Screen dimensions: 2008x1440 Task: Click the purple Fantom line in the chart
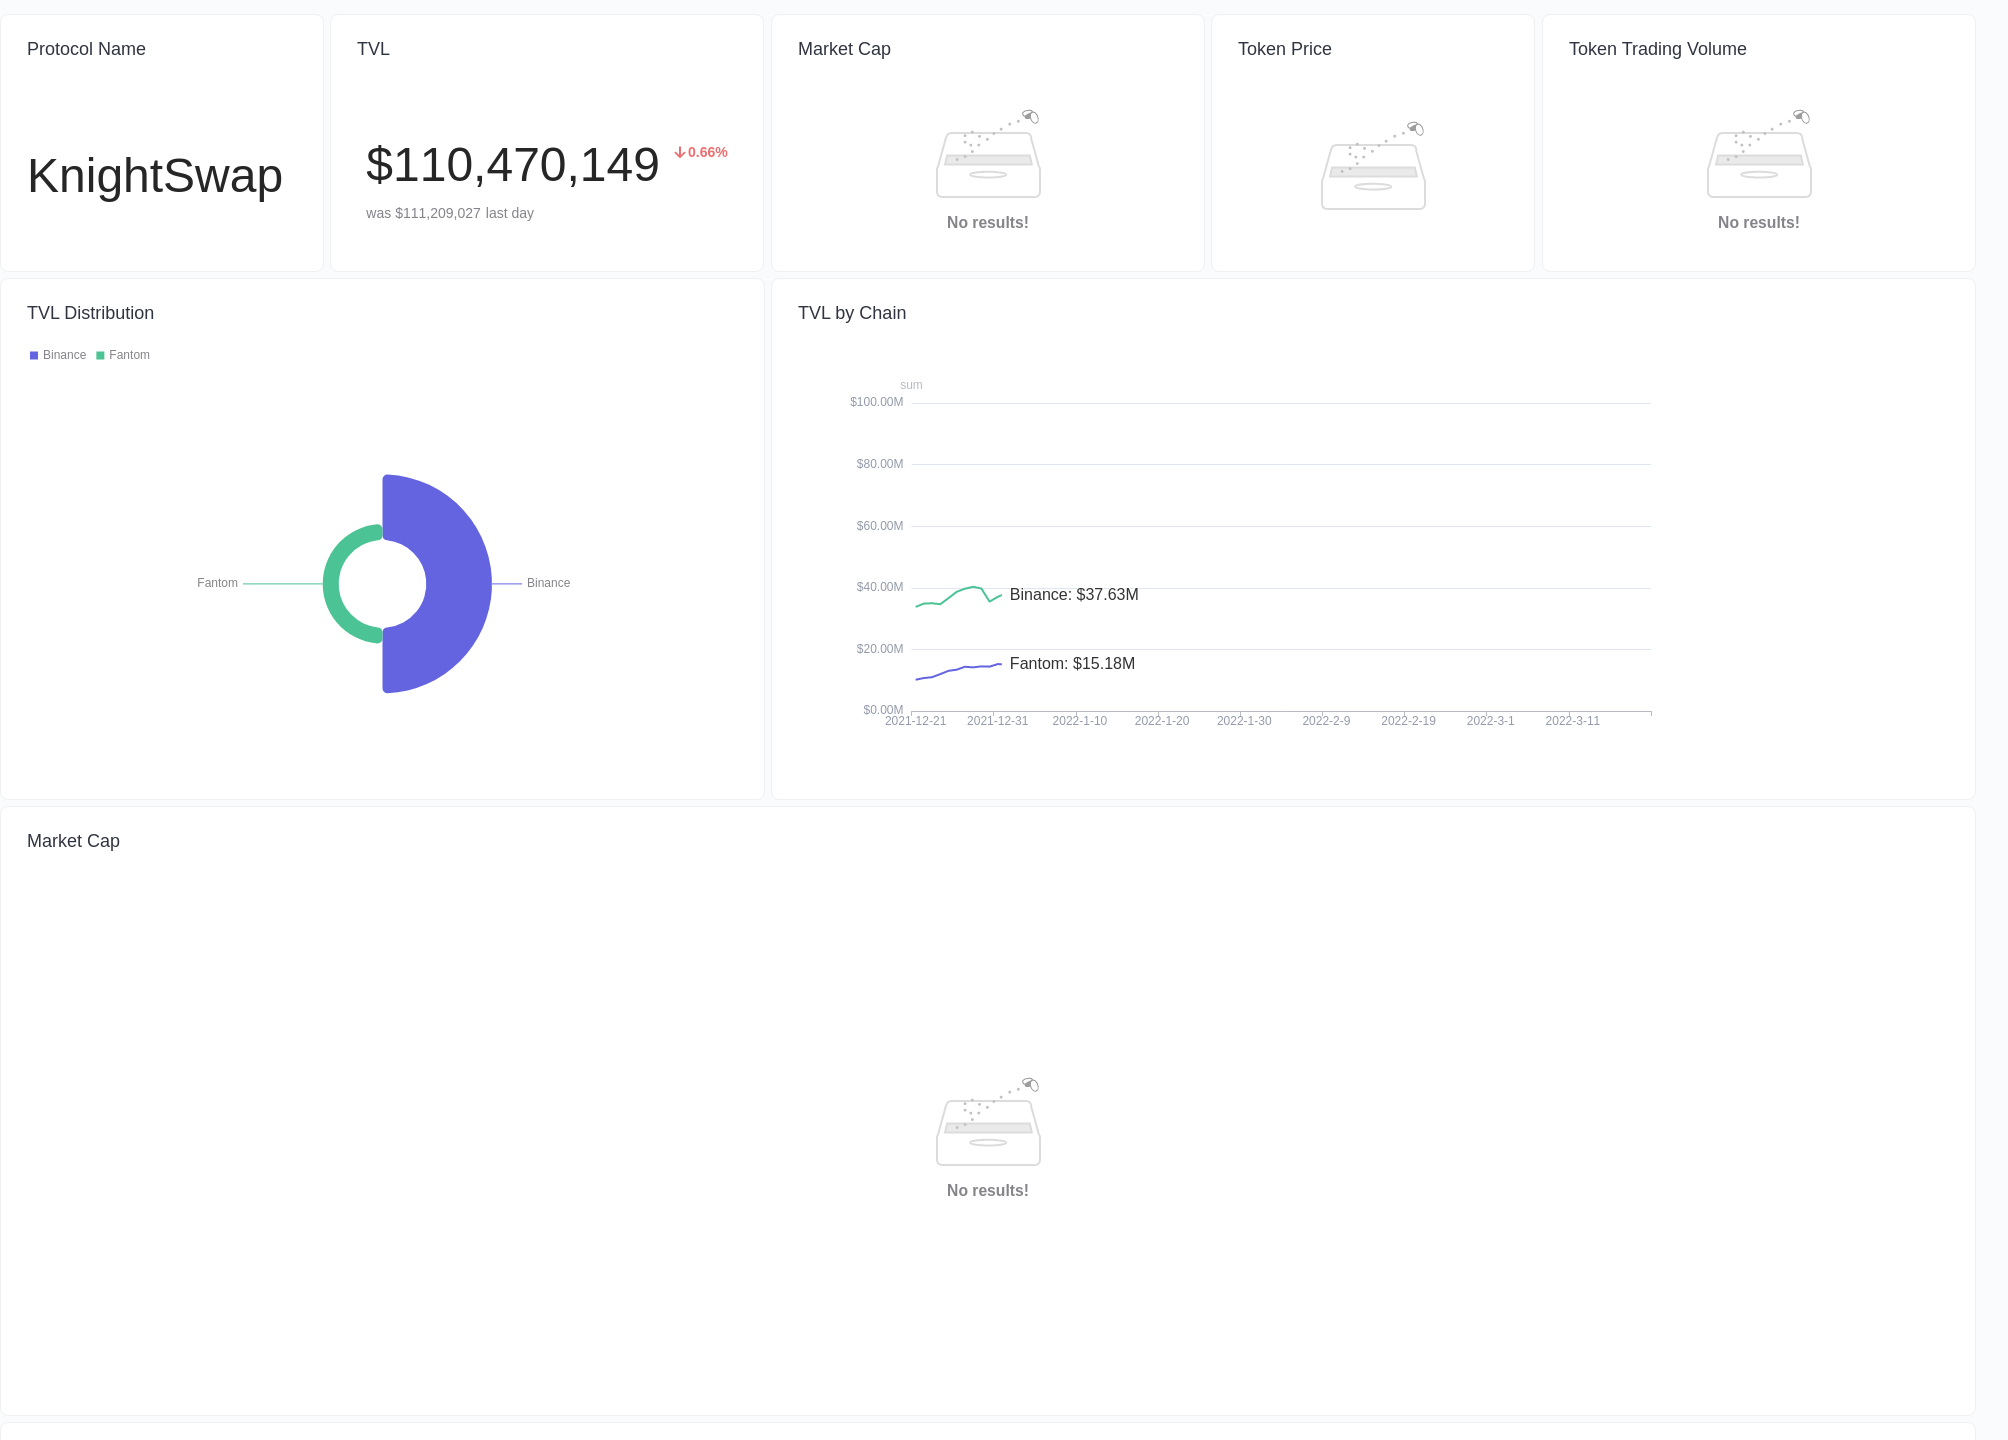point(958,669)
